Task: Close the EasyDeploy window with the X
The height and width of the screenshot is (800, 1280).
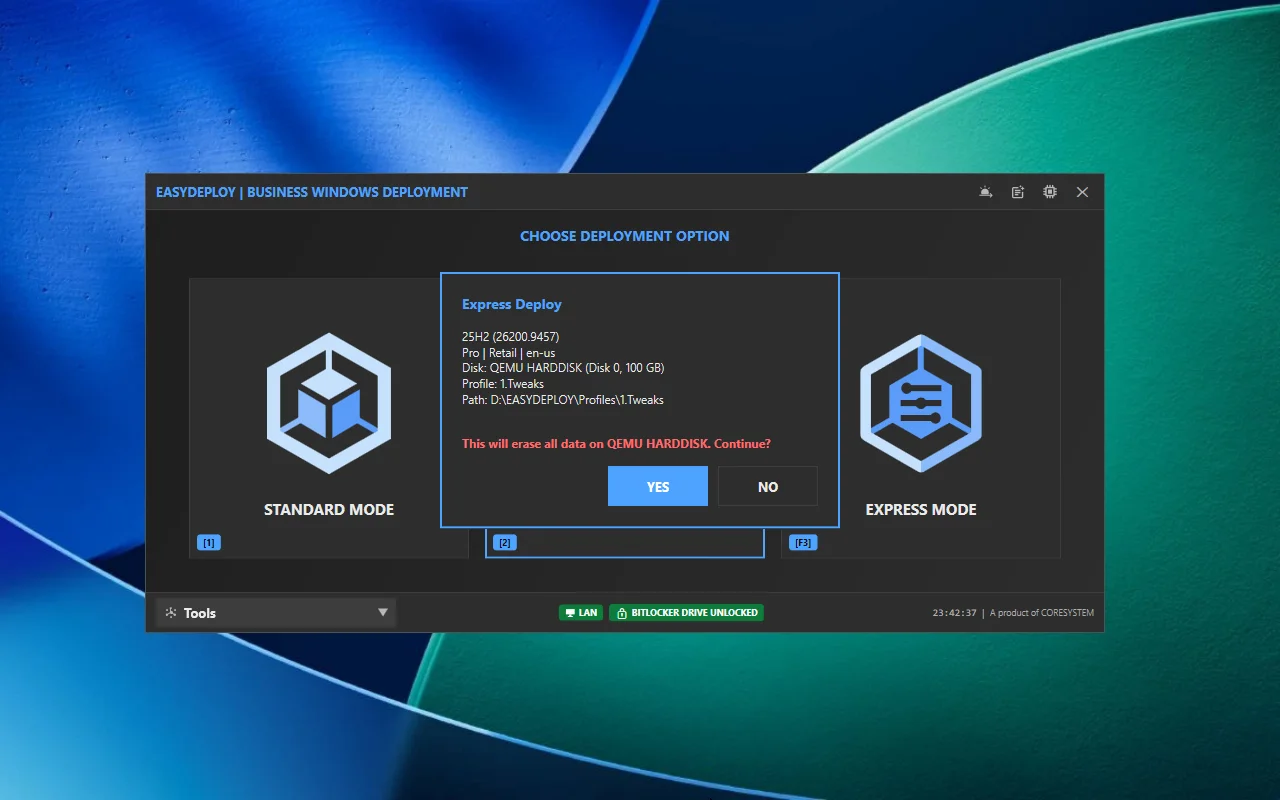Action: 1082,192
